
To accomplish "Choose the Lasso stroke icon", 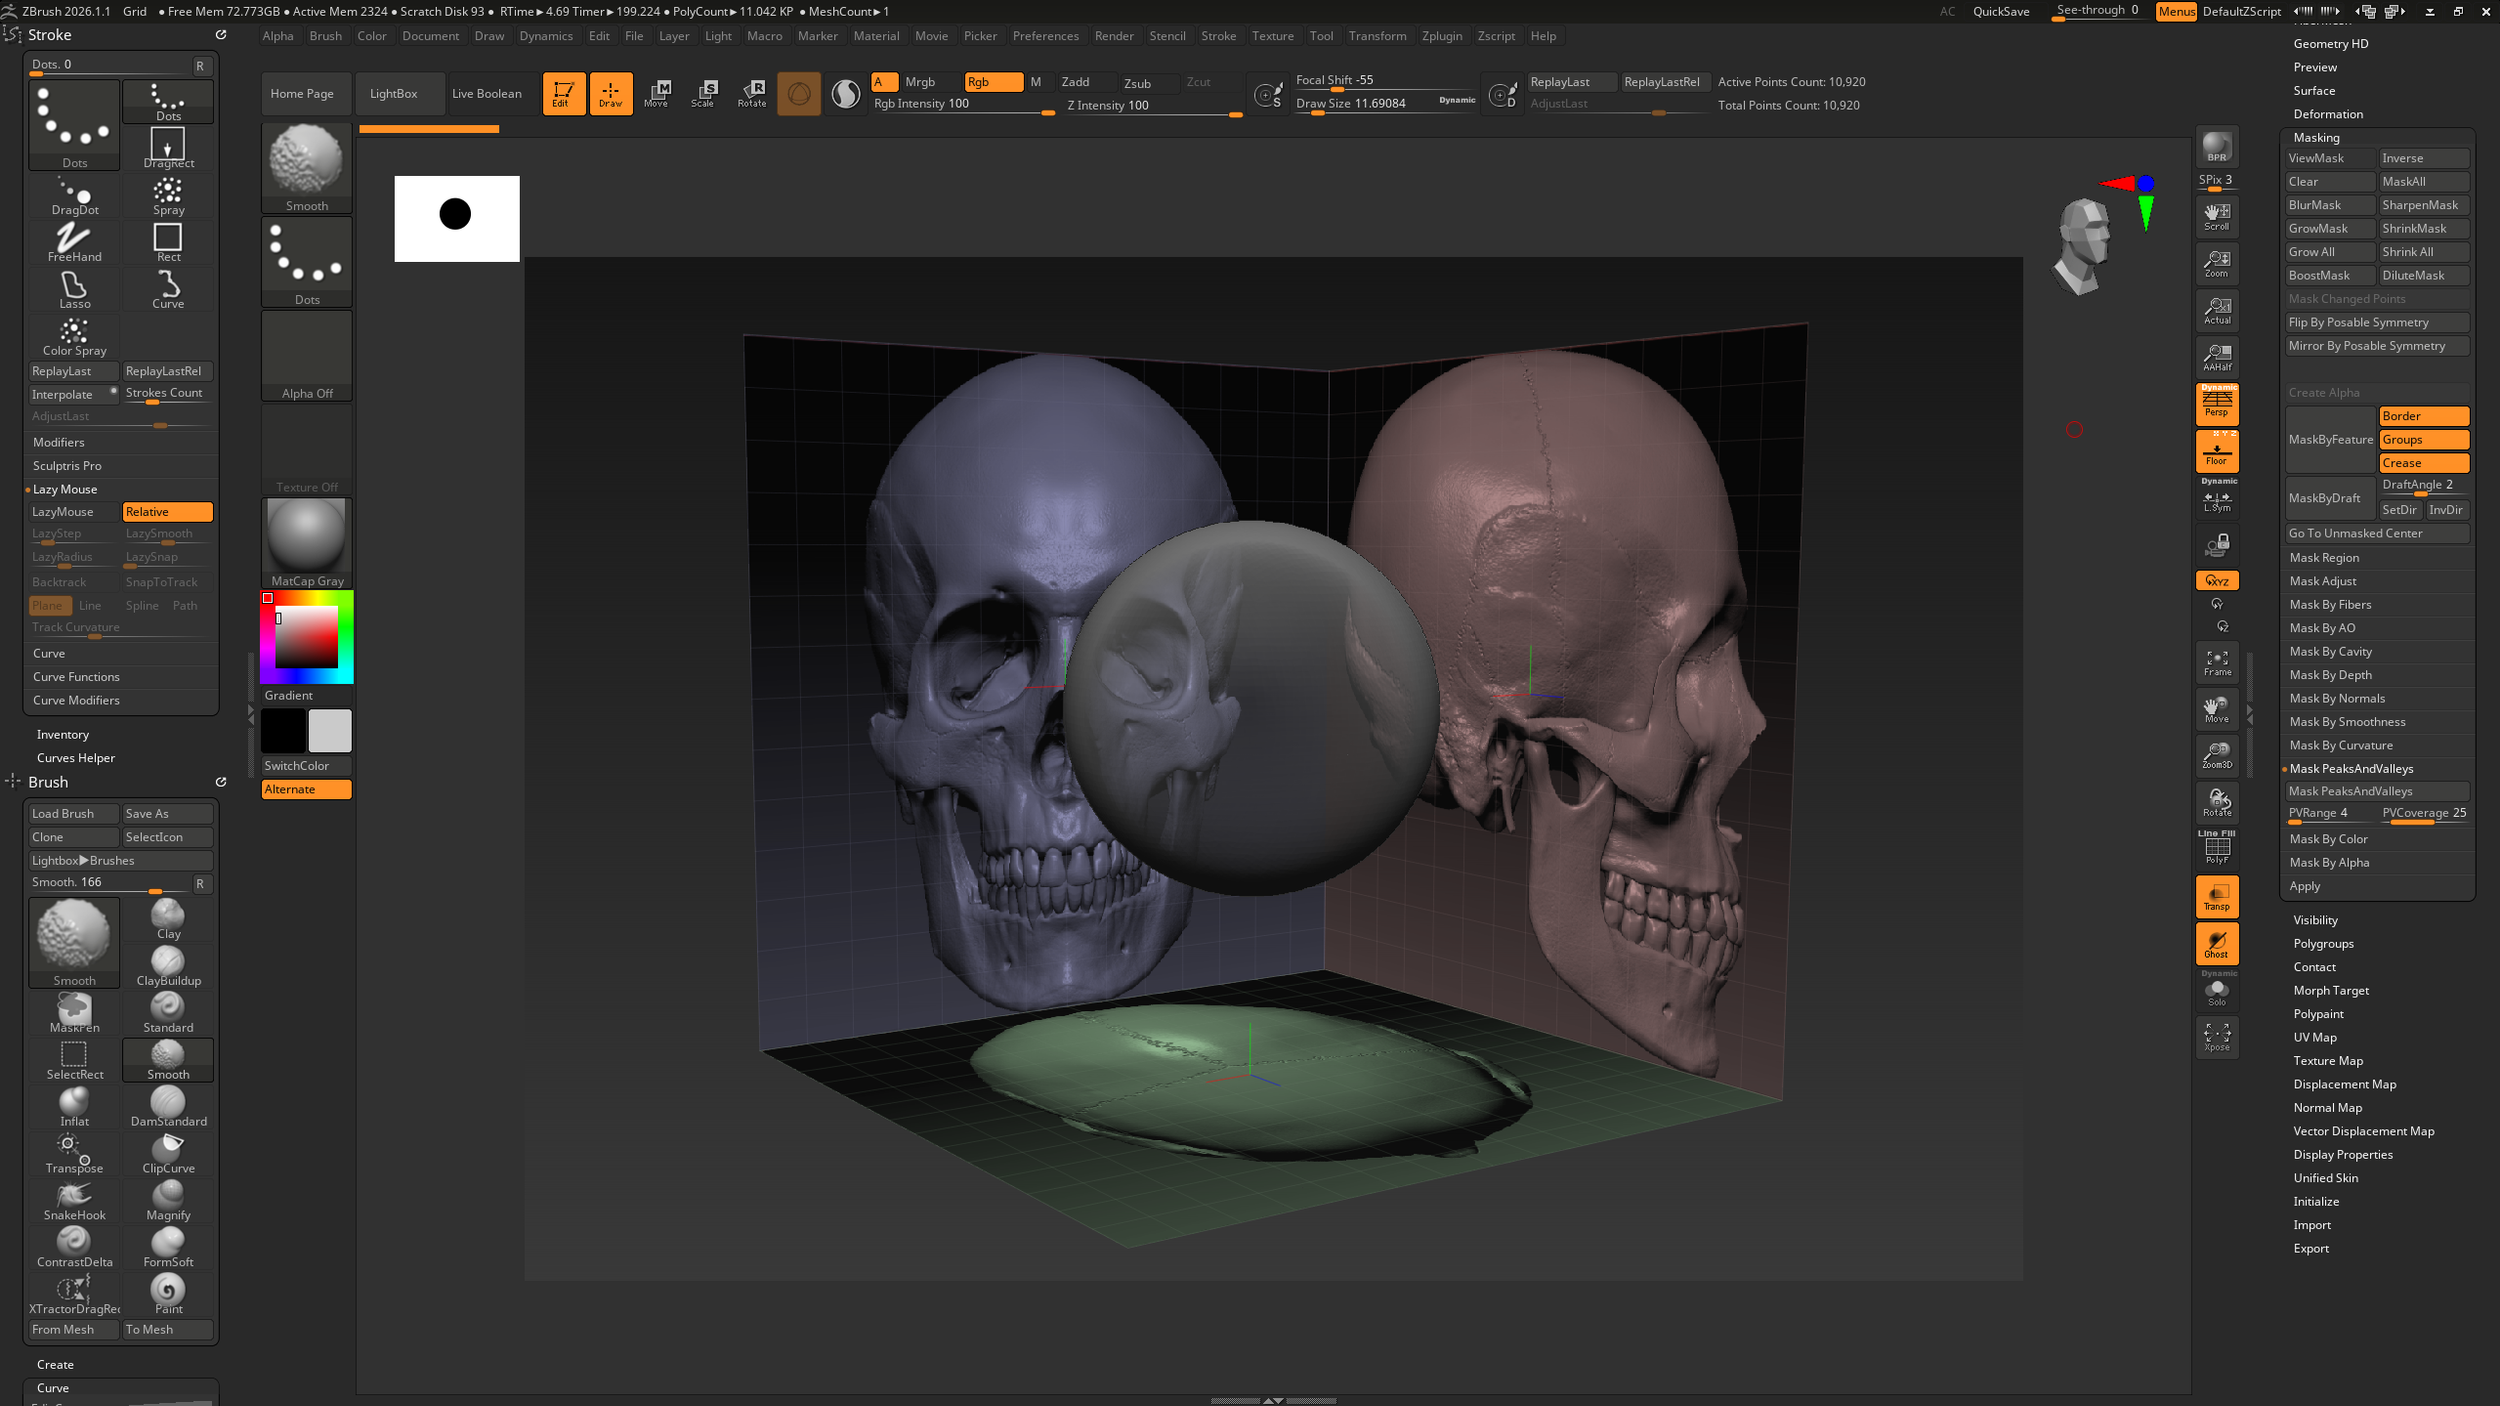I will click(74, 288).
